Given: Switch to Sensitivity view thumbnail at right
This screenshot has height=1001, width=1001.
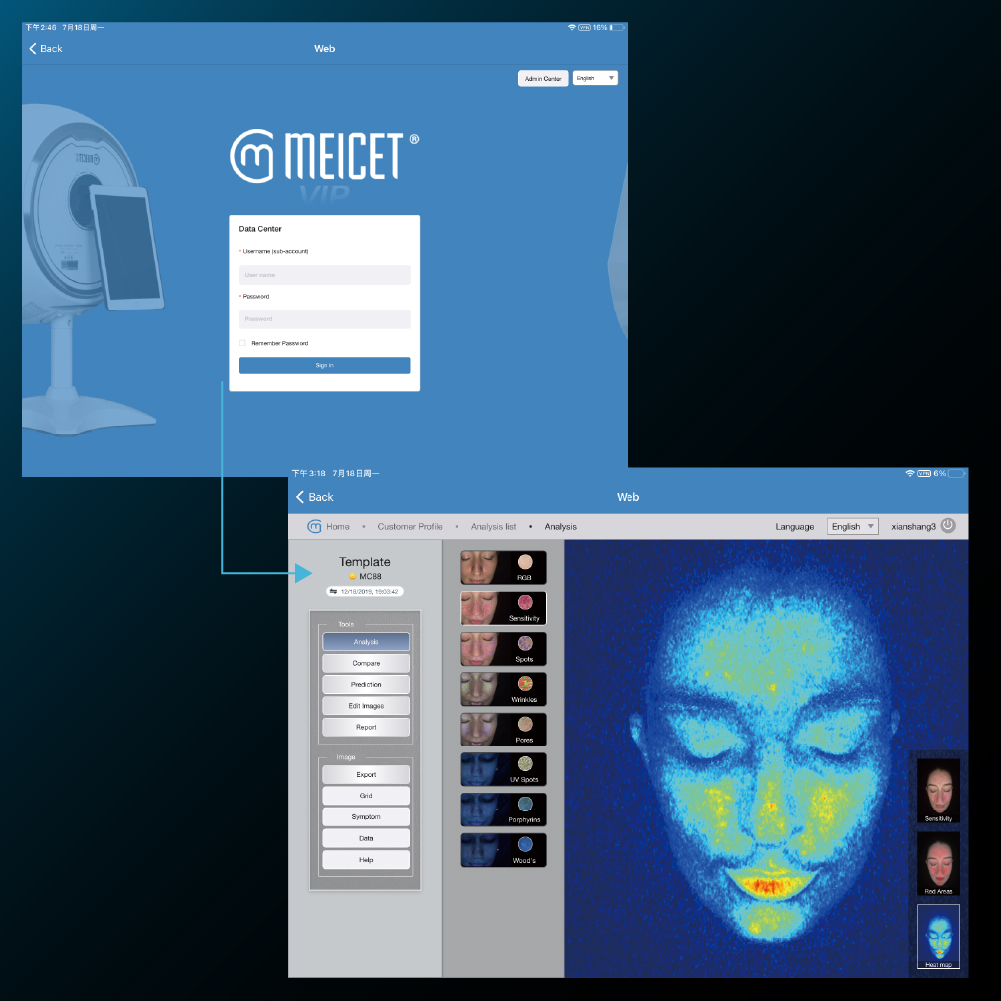Looking at the screenshot, I should pos(938,790).
